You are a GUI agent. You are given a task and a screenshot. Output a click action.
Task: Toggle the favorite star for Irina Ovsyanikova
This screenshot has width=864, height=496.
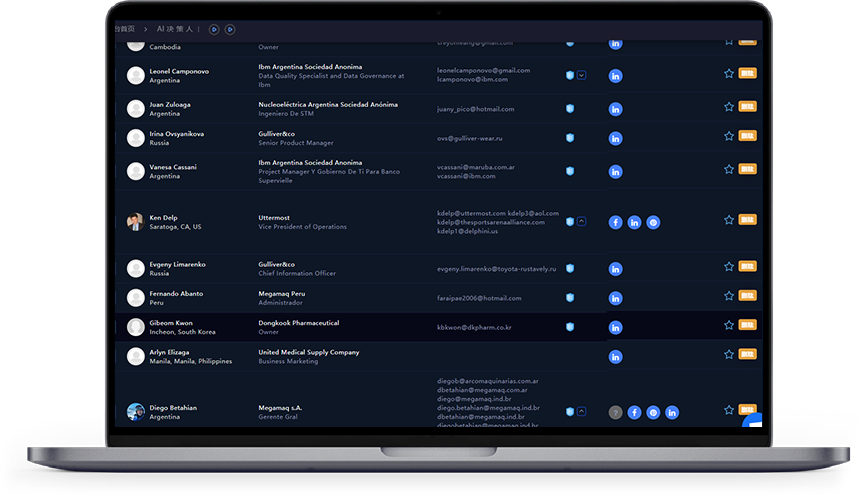coord(728,136)
